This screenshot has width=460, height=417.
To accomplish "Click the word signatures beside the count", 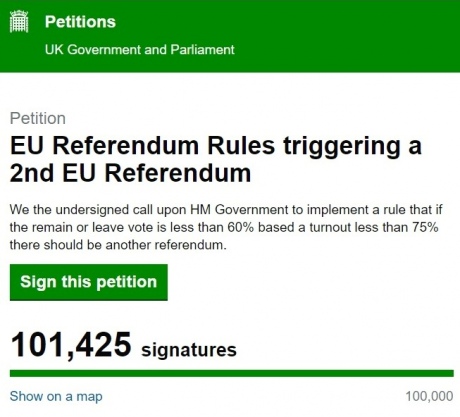I will pyautogui.click(x=189, y=350).
